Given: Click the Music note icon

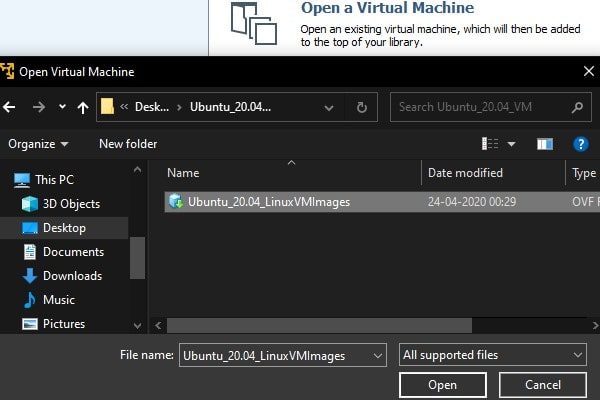Looking at the screenshot, I should click(29, 300).
